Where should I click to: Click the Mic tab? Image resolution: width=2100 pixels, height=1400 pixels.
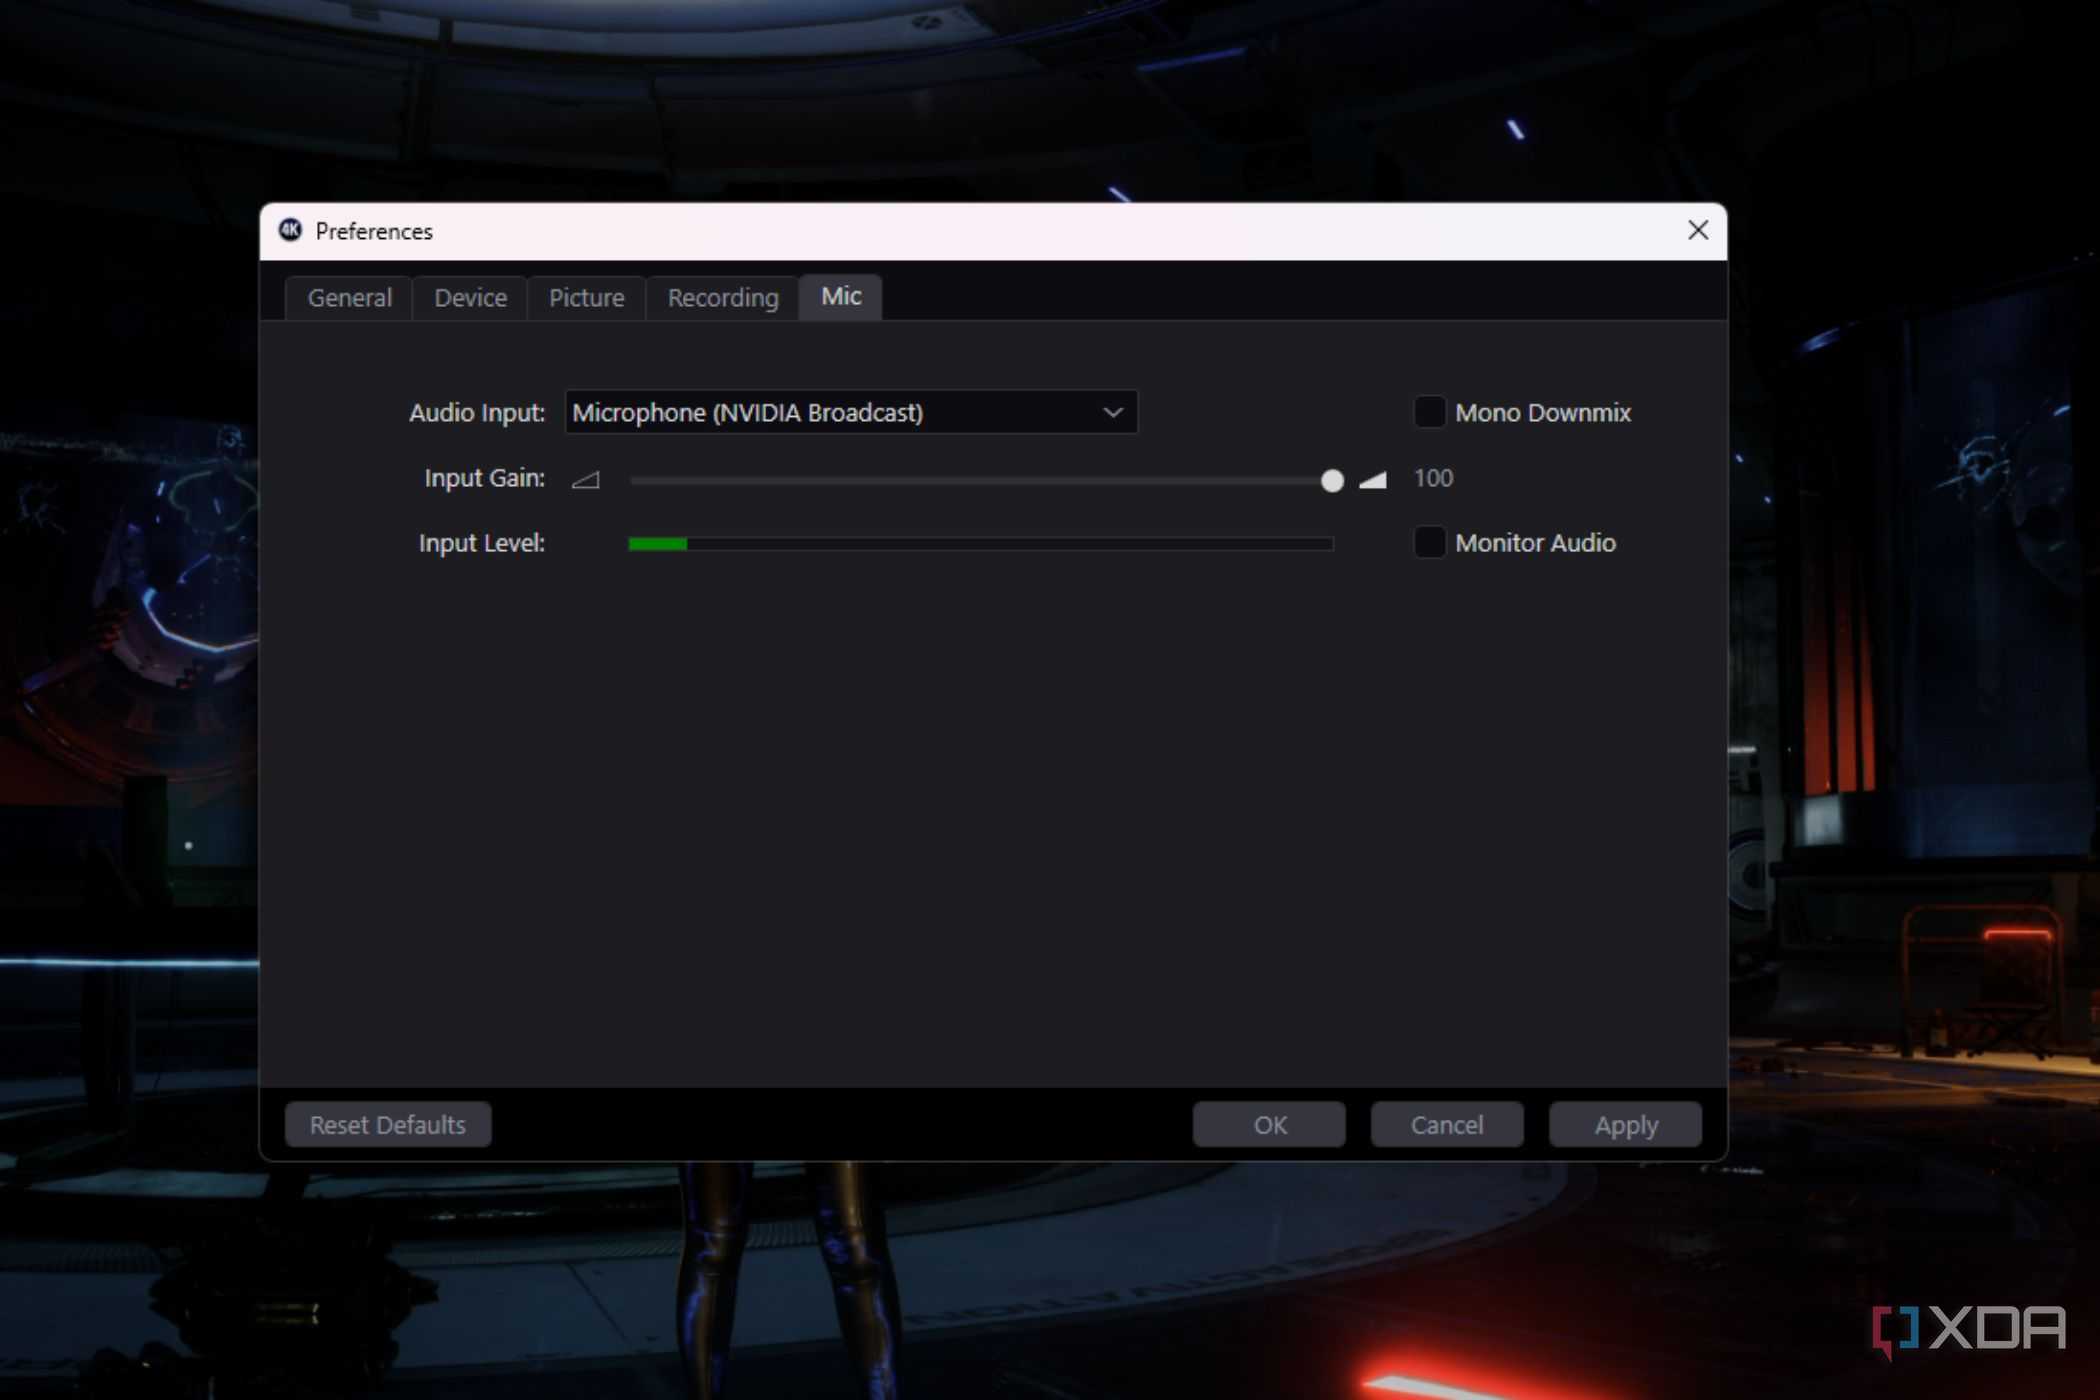(841, 297)
